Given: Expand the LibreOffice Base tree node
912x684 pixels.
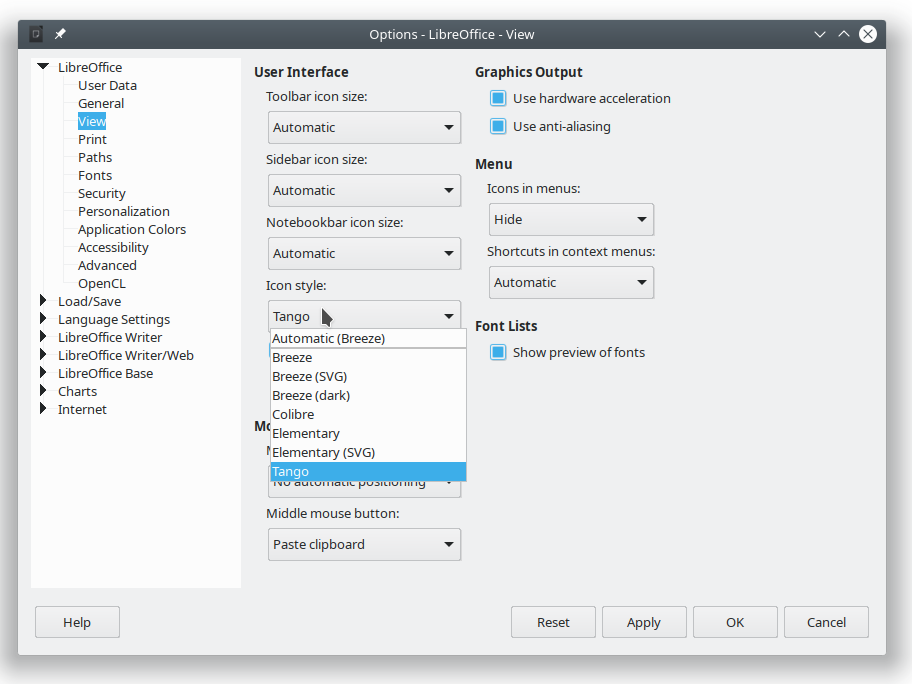Looking at the screenshot, I should click(43, 373).
